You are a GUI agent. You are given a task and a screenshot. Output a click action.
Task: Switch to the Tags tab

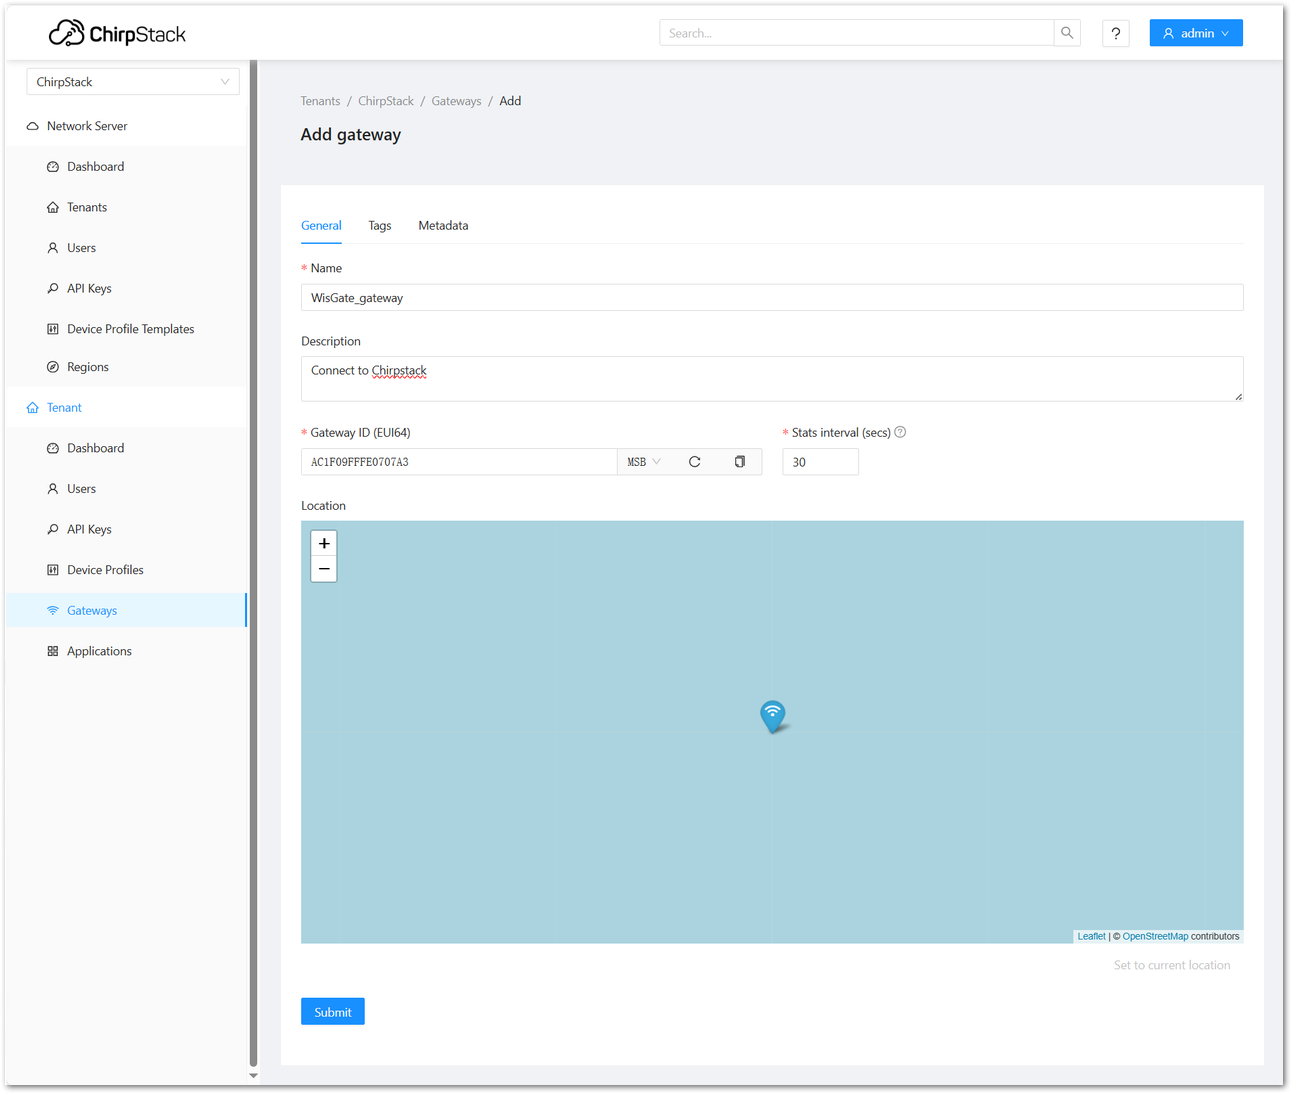(379, 225)
